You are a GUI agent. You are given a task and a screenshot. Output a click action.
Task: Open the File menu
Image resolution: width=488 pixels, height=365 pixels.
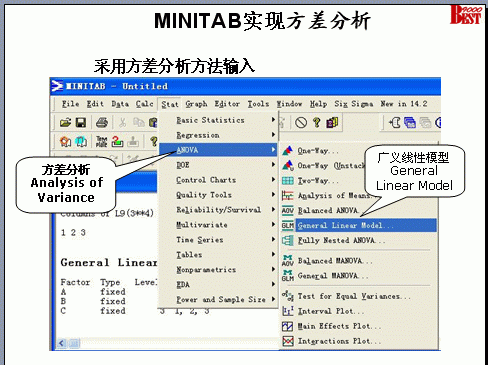coord(70,104)
